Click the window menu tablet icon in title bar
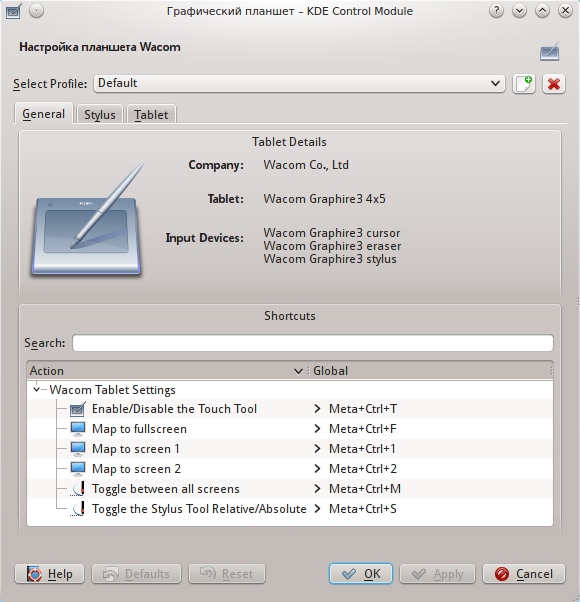The height and width of the screenshot is (602, 580). (x=13, y=11)
